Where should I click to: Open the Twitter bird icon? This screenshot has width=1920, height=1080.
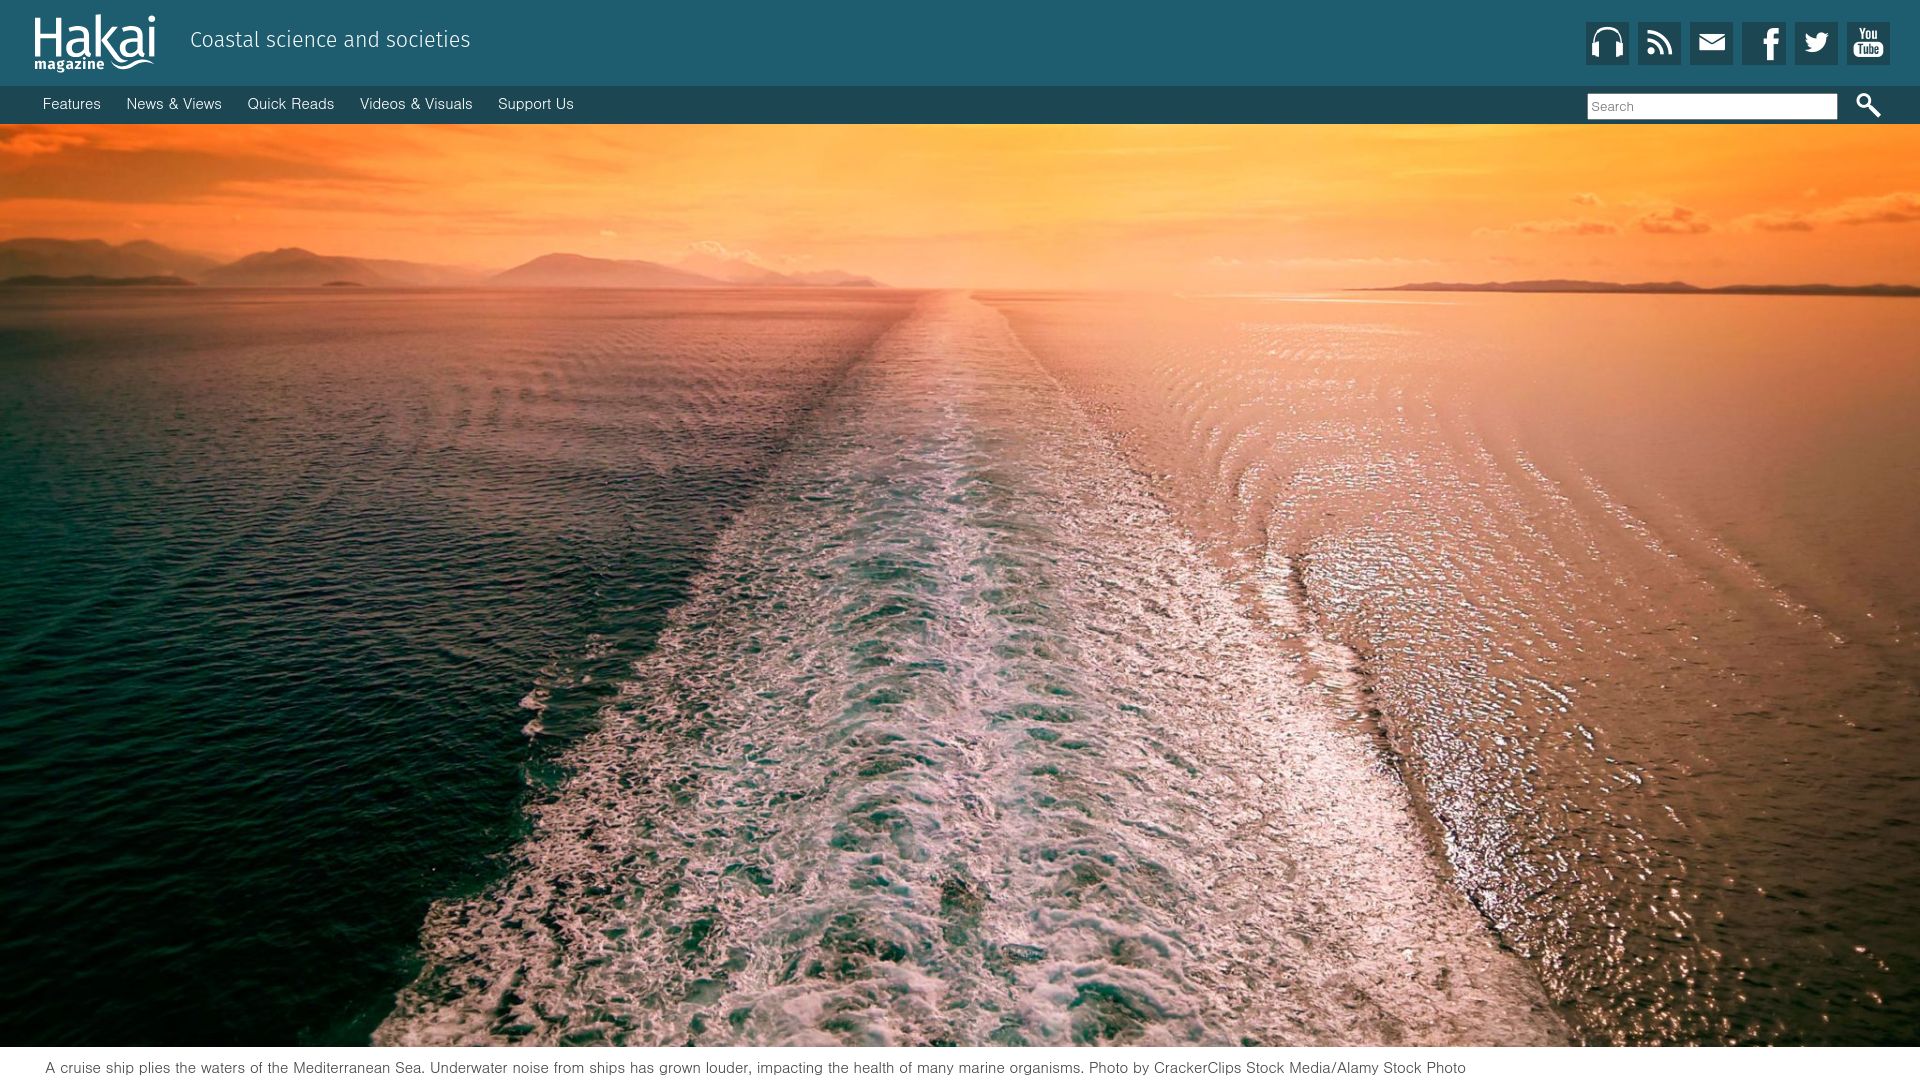click(1816, 43)
